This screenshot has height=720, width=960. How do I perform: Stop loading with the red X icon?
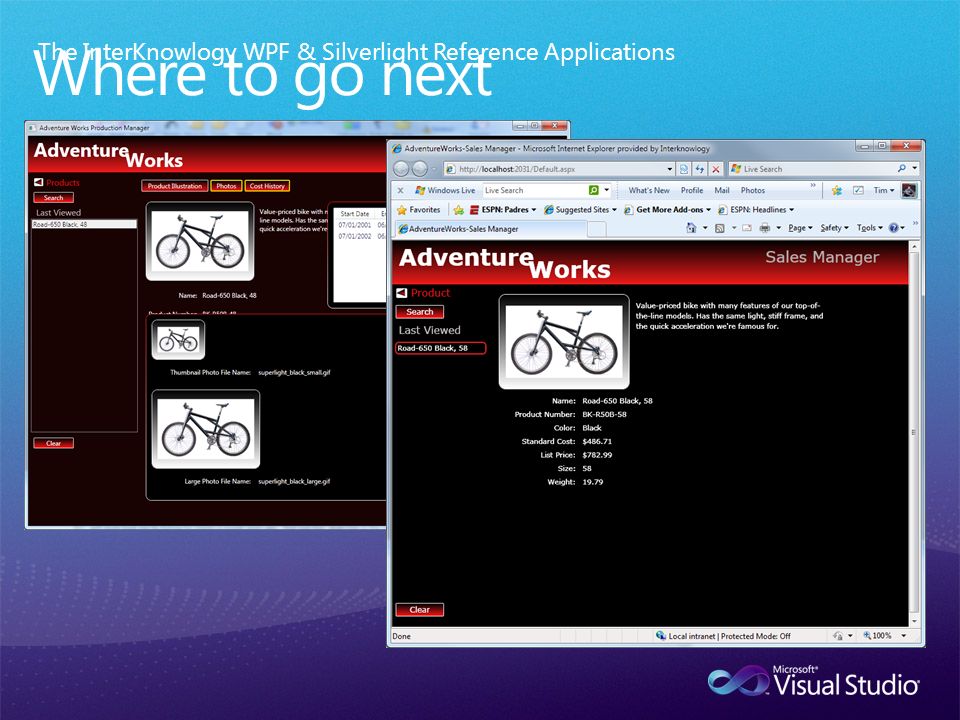(x=716, y=169)
